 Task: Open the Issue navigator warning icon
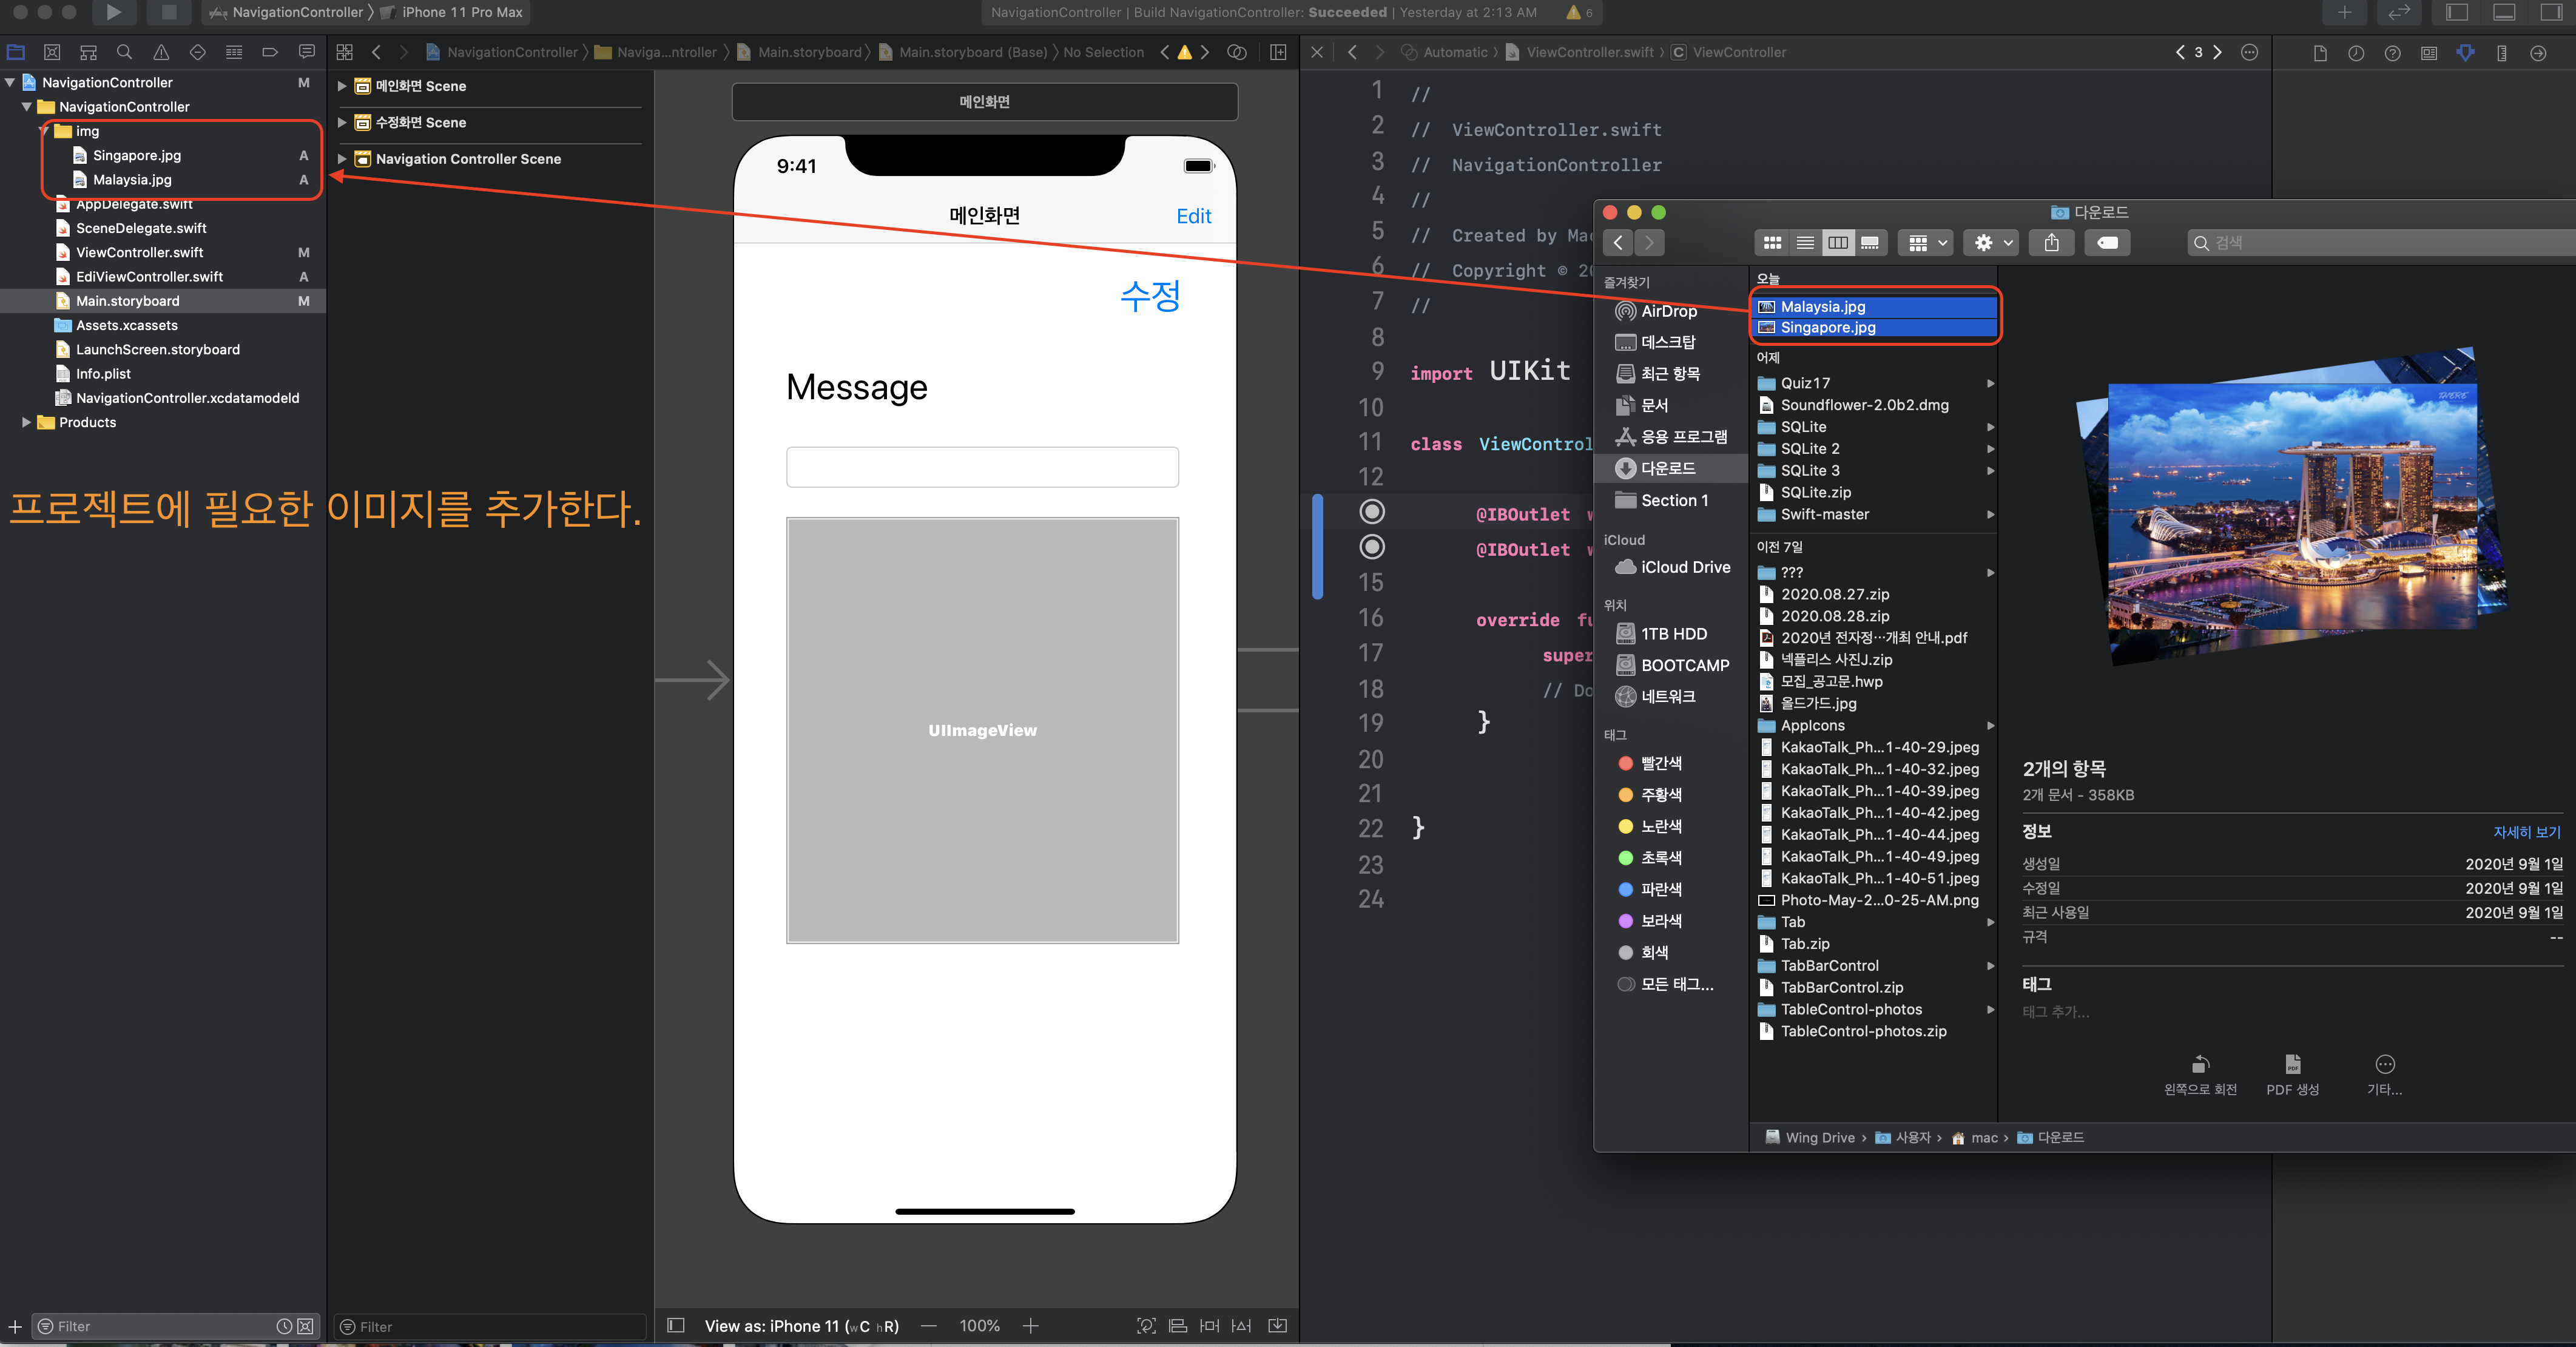(x=161, y=52)
